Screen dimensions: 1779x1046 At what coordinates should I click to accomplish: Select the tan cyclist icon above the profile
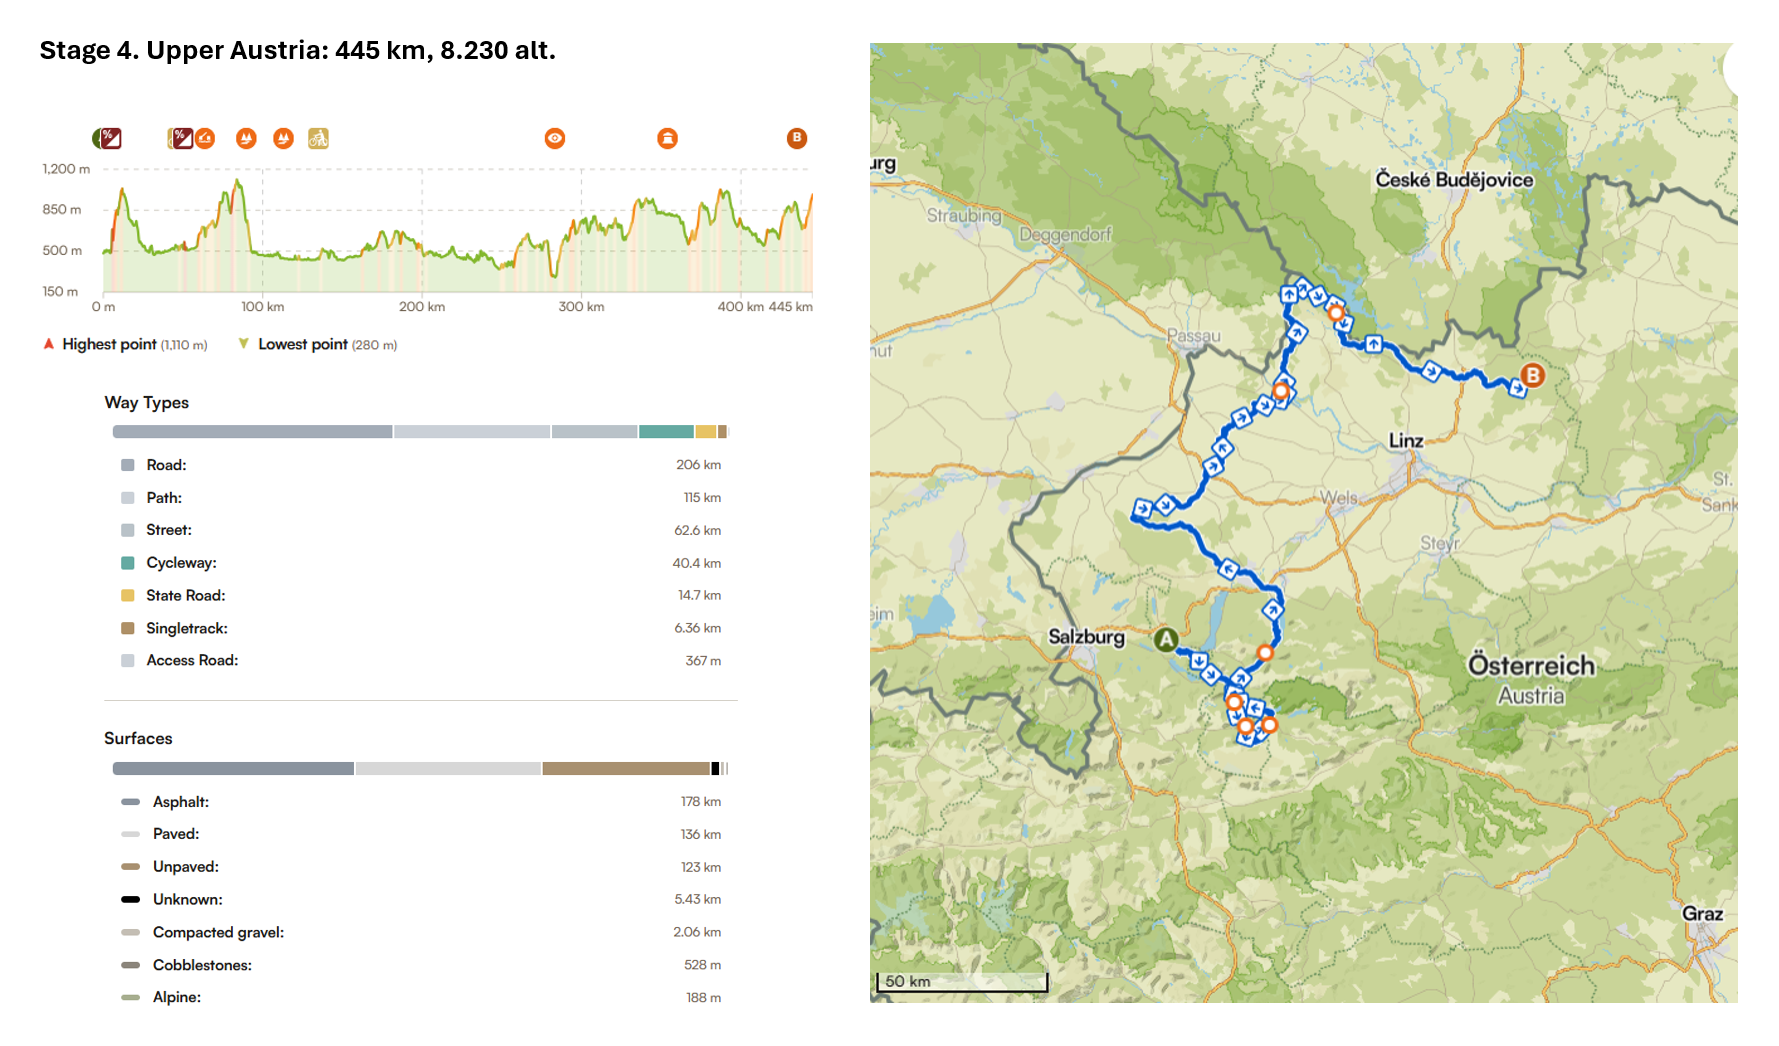[x=318, y=138]
